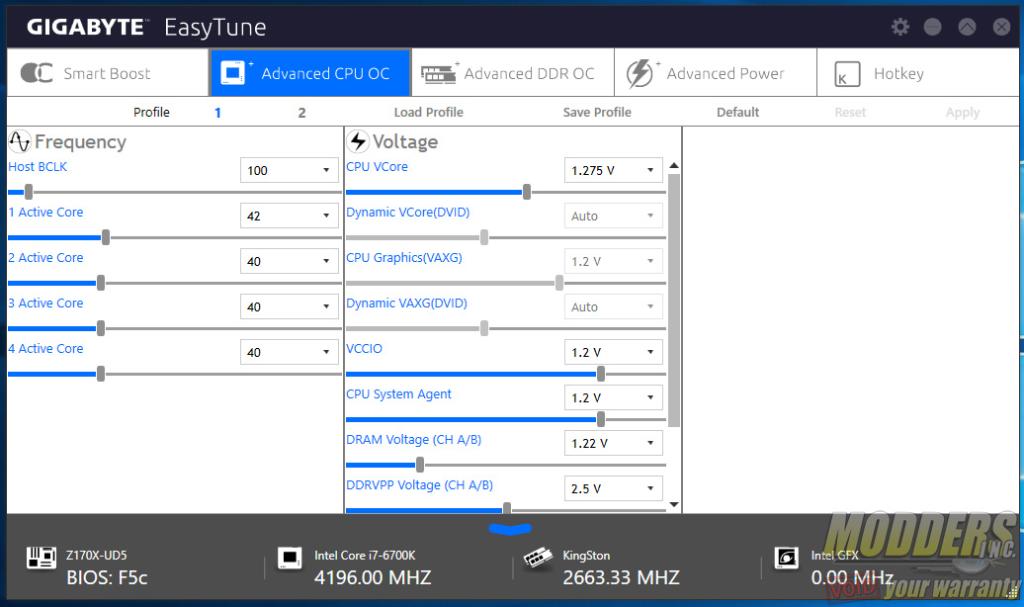Screen dimensions: 1024x607
Task: Select profile number 1
Action: pos(218,112)
